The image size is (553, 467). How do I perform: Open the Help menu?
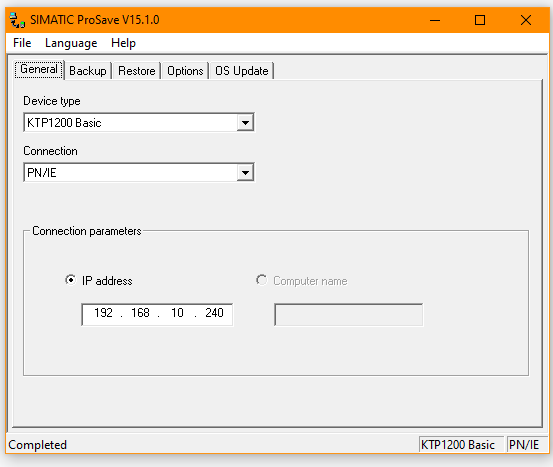click(x=123, y=43)
